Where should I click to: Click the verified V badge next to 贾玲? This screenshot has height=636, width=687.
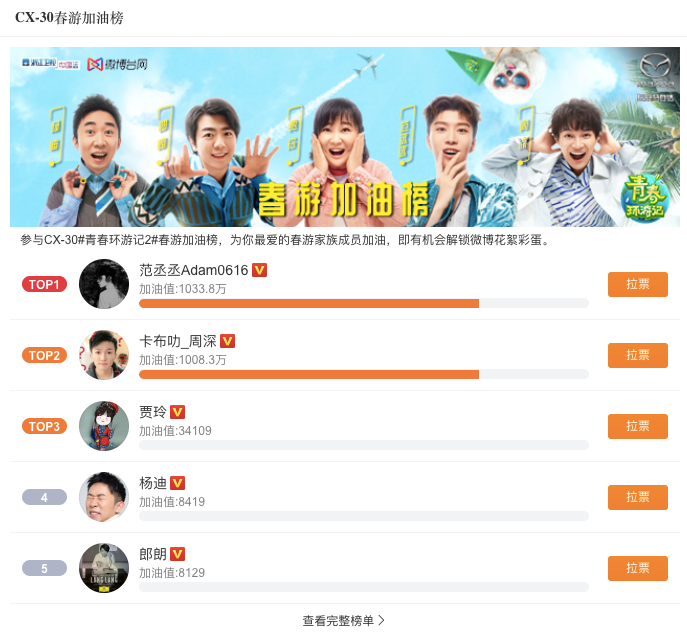[x=177, y=412]
